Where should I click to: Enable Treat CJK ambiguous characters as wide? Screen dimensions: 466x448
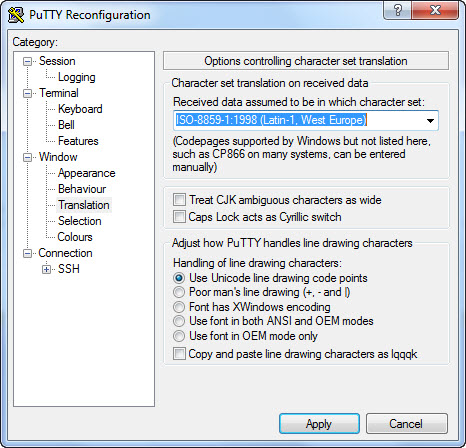point(179,200)
